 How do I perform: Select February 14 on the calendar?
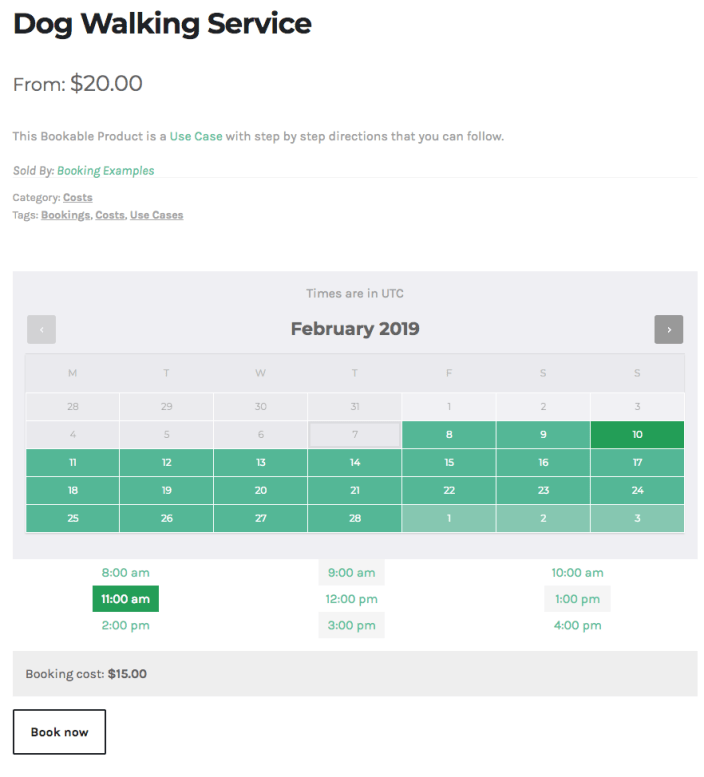[x=355, y=462]
